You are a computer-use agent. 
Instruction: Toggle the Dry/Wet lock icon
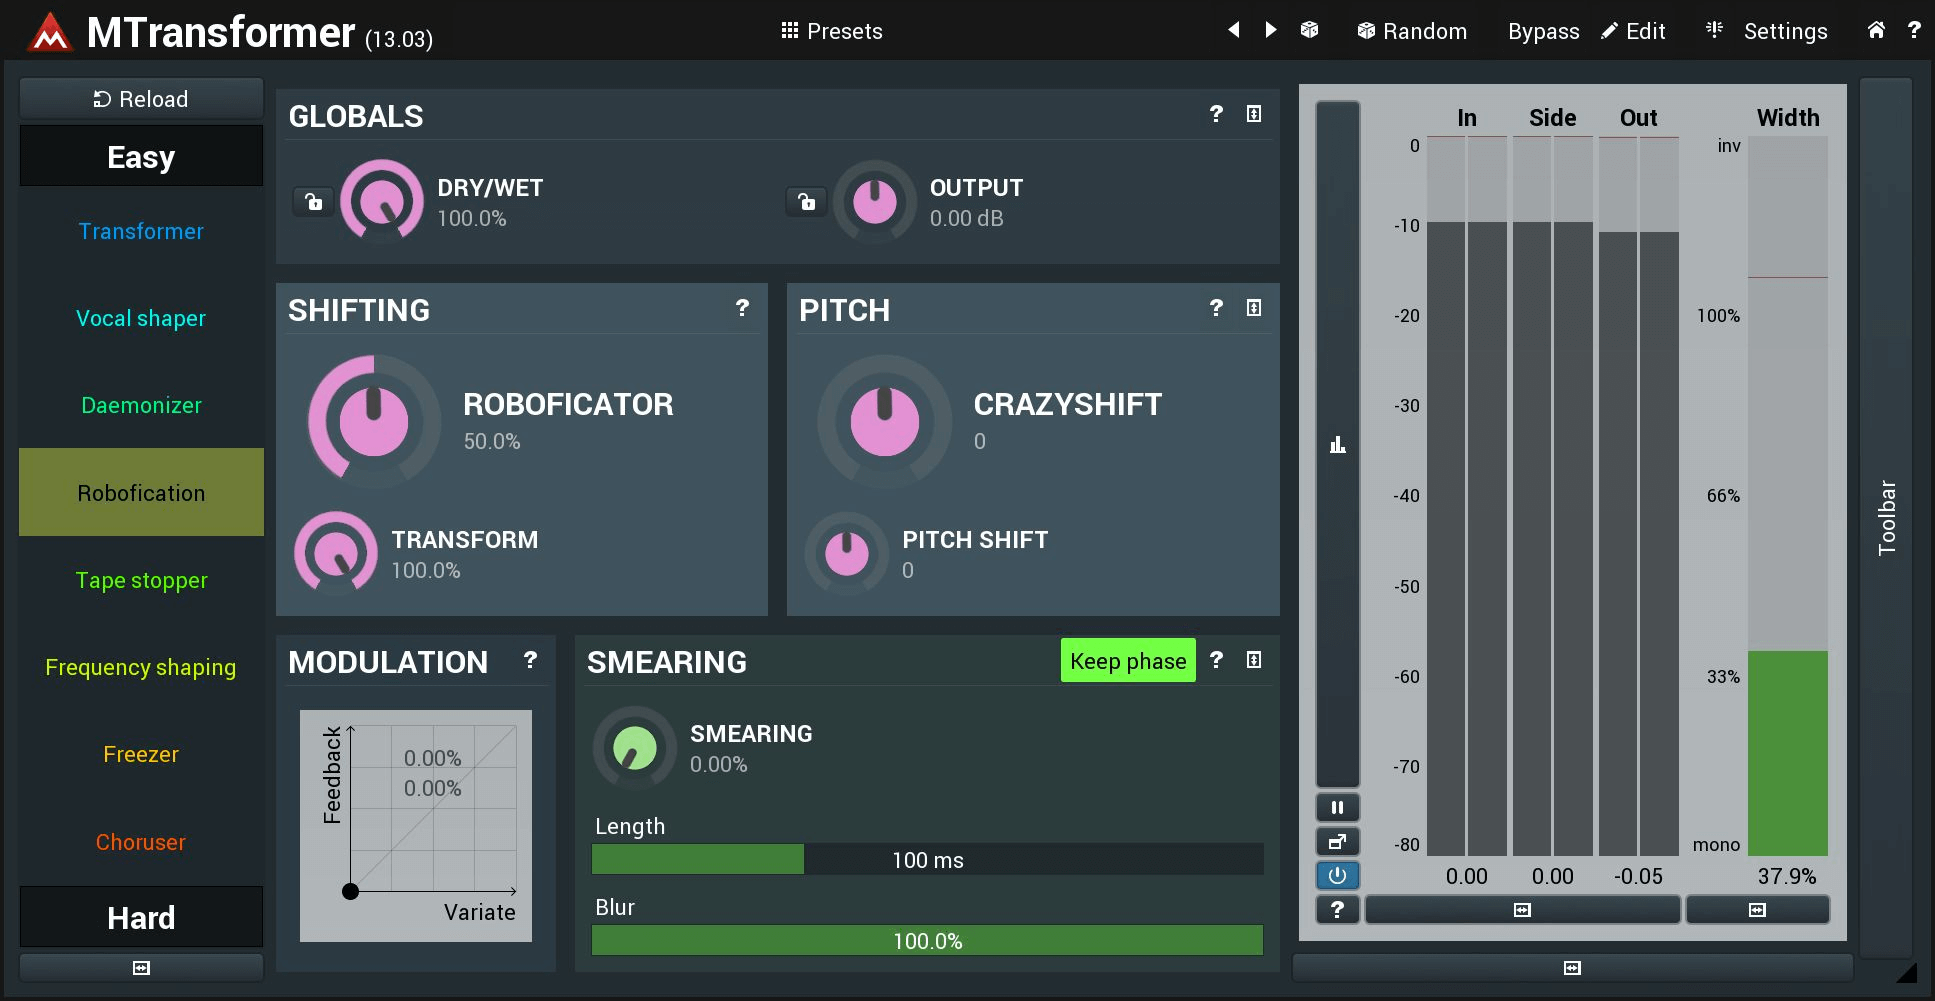(314, 202)
